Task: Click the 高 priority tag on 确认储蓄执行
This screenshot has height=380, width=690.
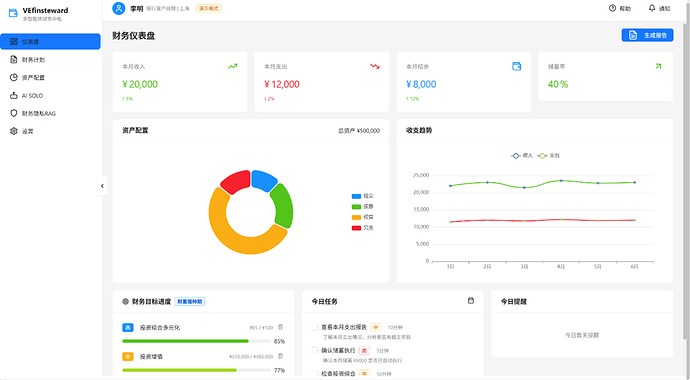Action: (364, 351)
